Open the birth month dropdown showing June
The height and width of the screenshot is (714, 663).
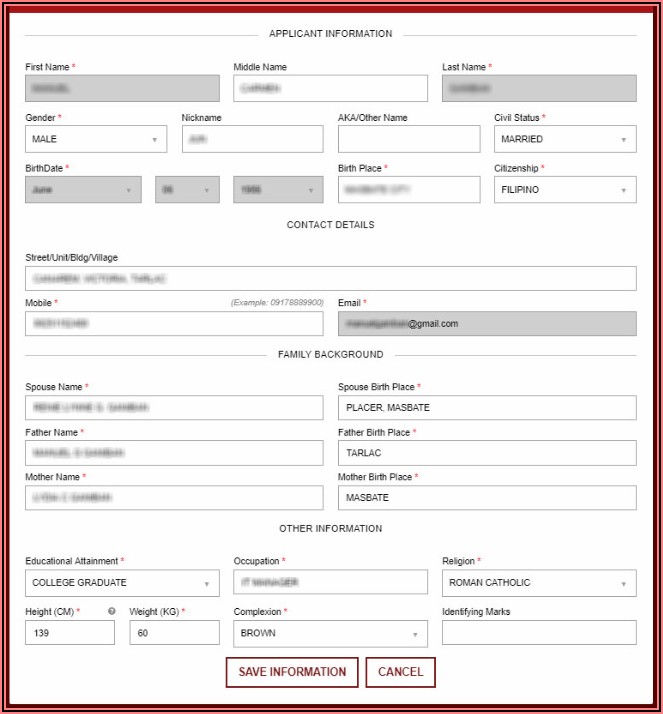pyautogui.click(x=83, y=190)
